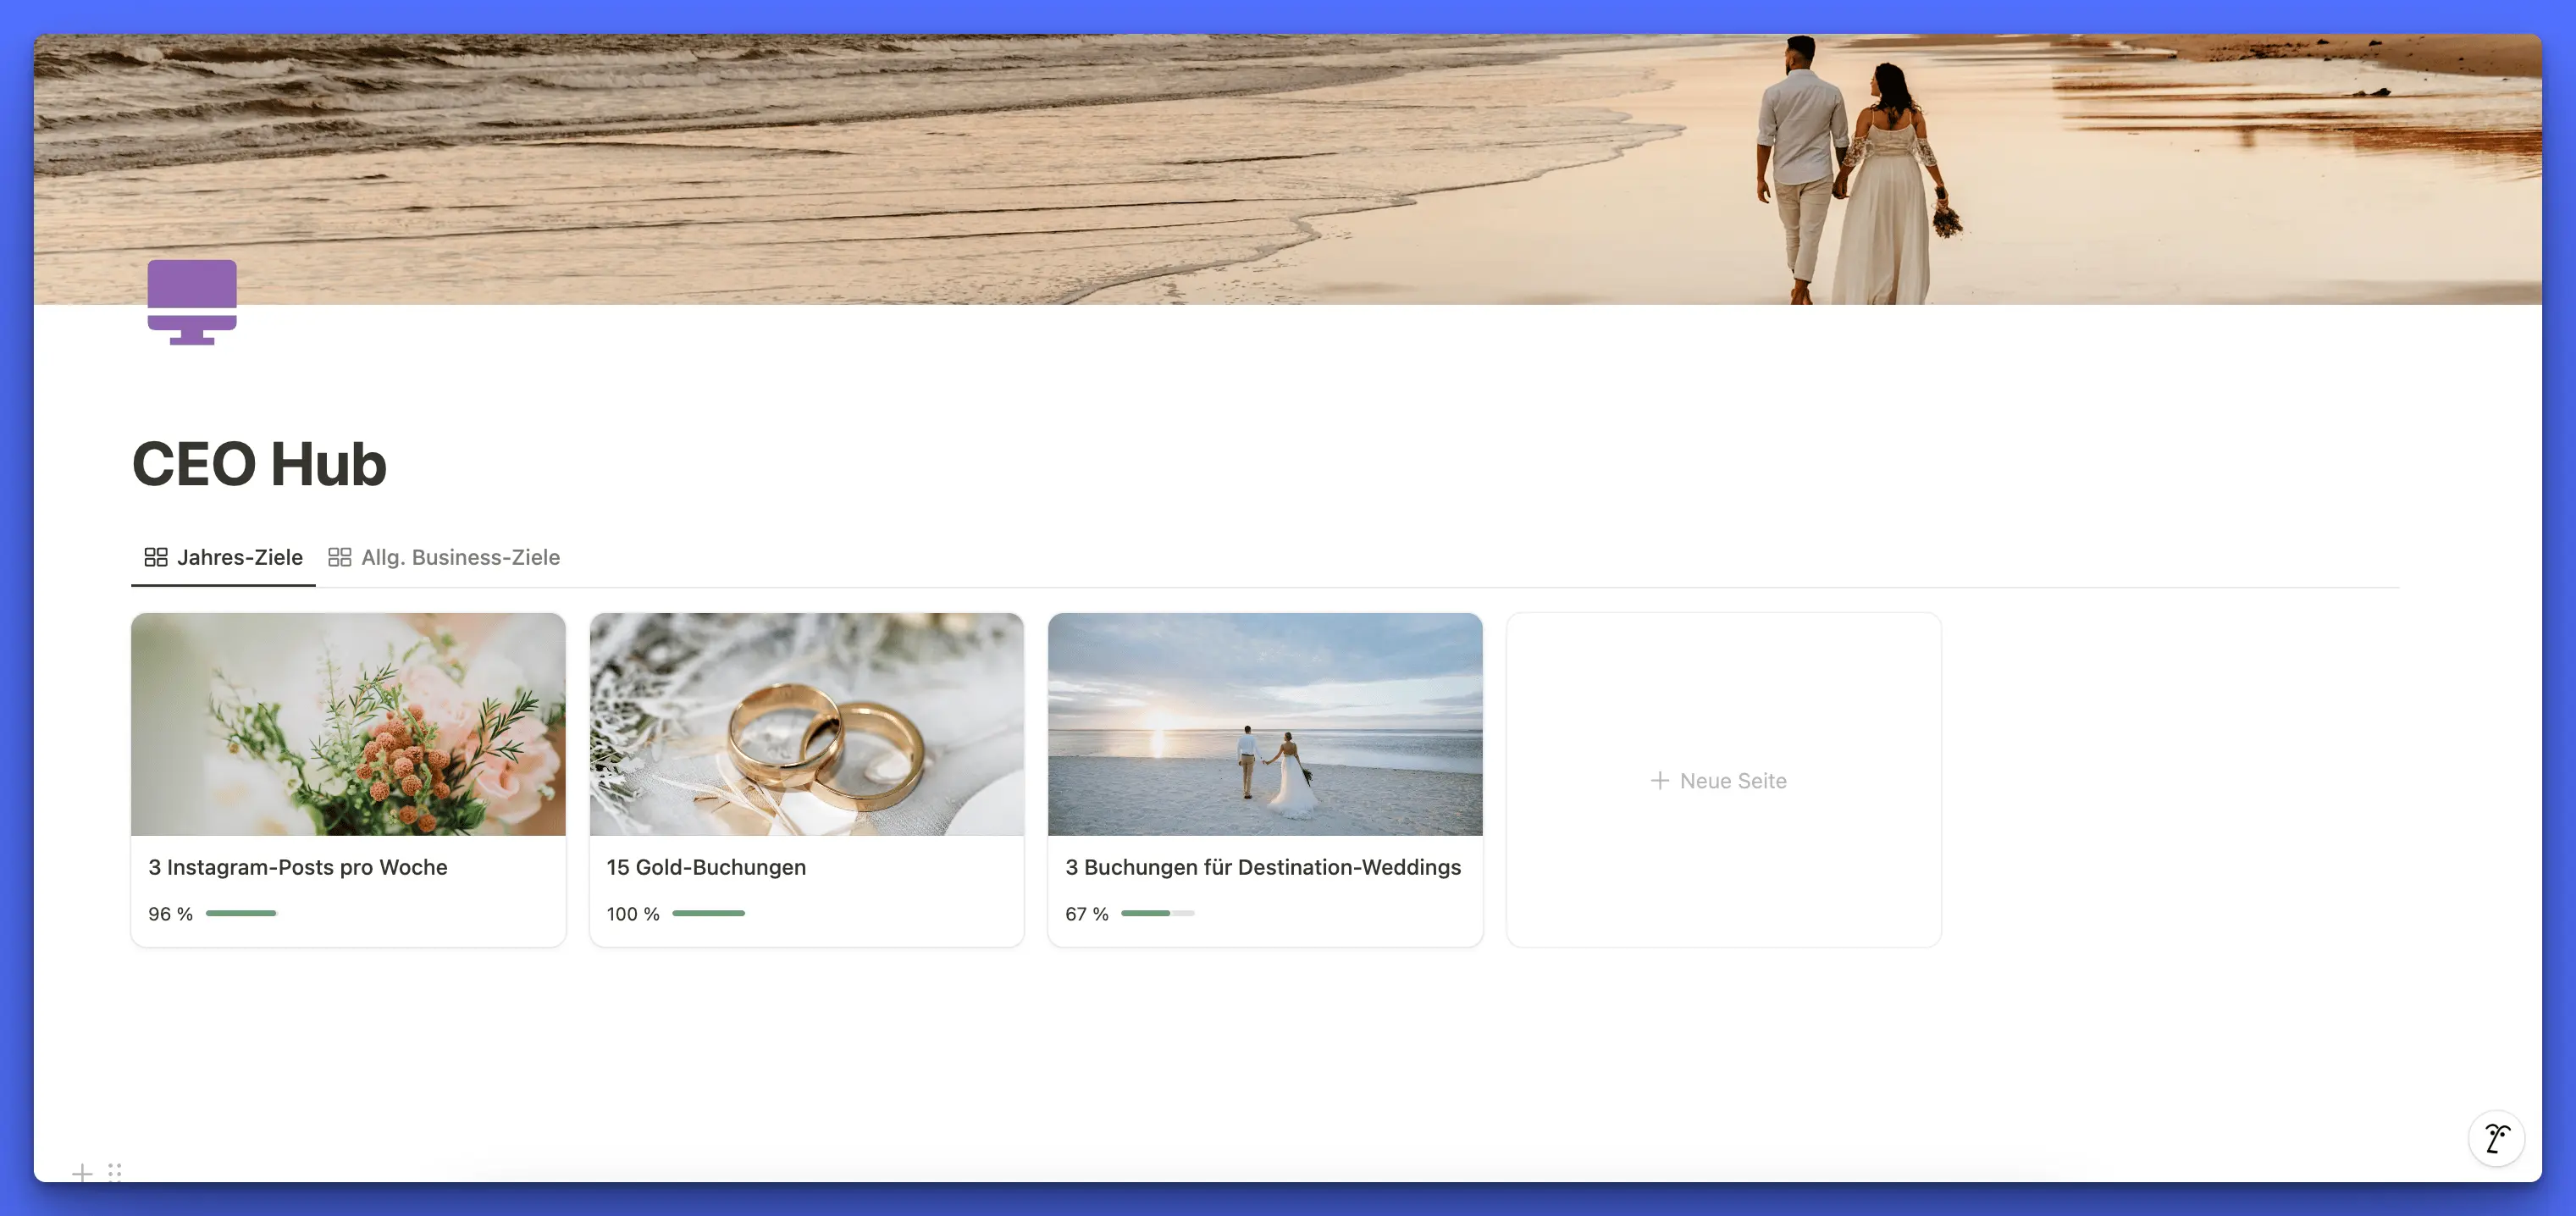Switch to the Jahres-Ziele tab
This screenshot has height=1216, width=2576.
click(x=239, y=557)
